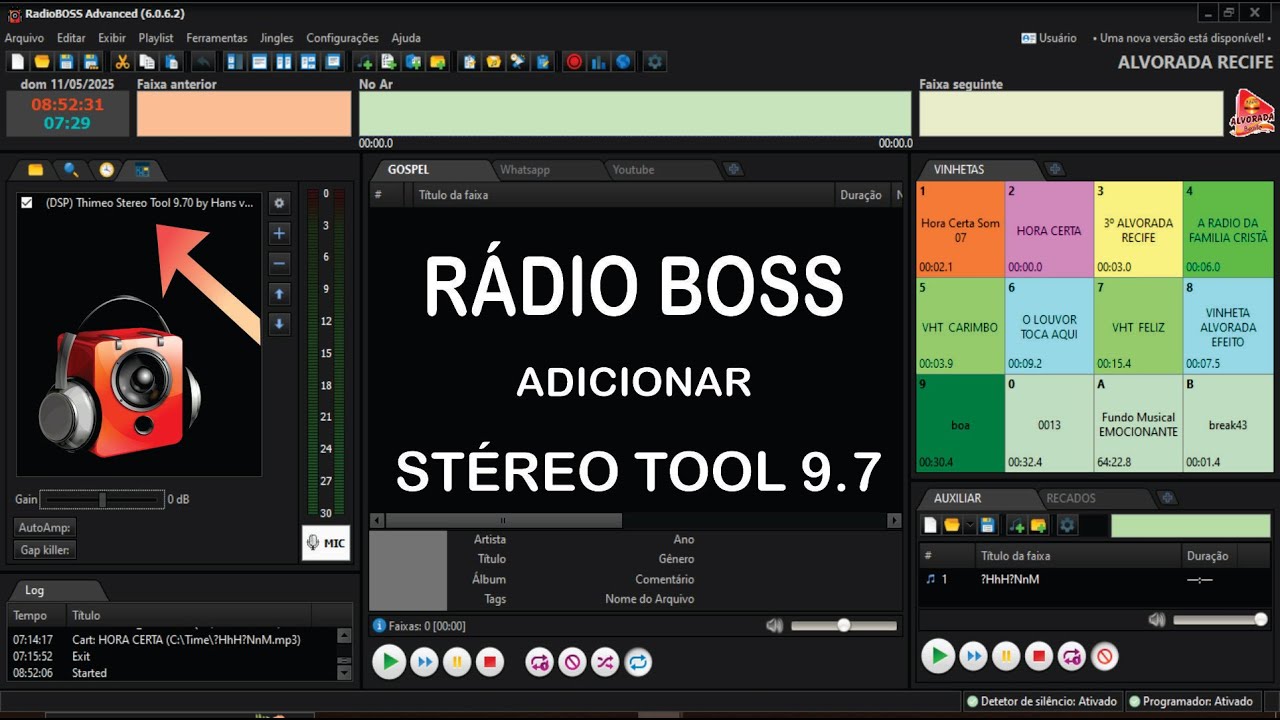Toggle repeat loop in main player
The width and height of the screenshot is (1280, 720).
point(638,662)
